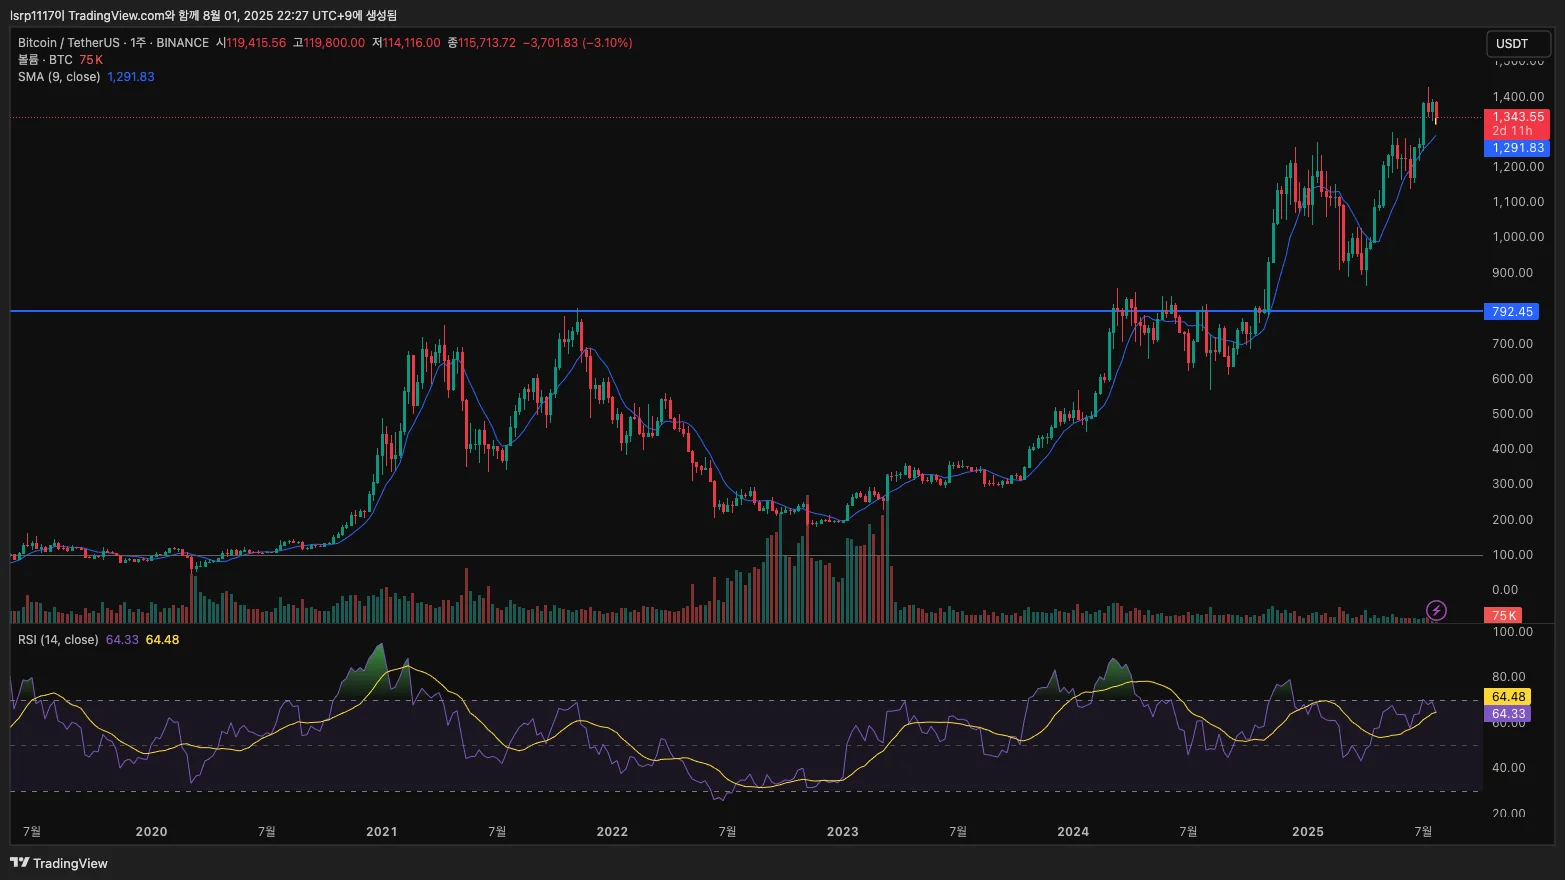This screenshot has width=1565, height=880.
Task: Click the blue 1,291.83 price-axis label
Action: coord(1518,148)
